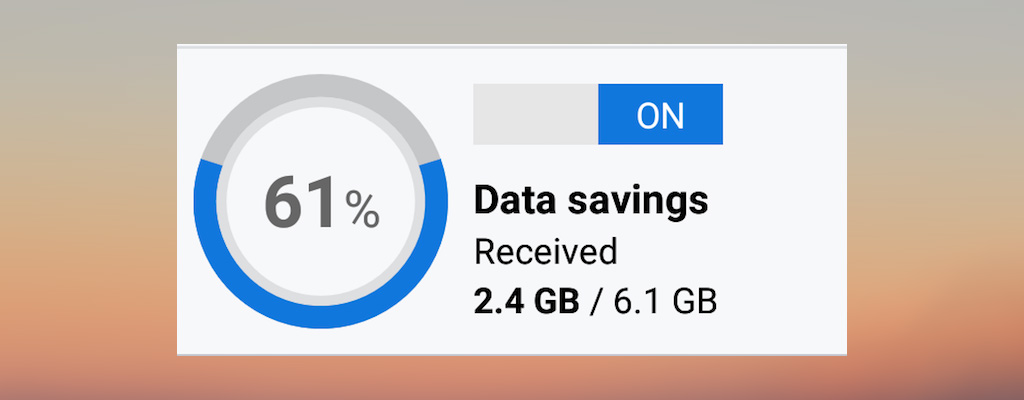
Task: Click the grey off side of the switch
Action: (535, 114)
